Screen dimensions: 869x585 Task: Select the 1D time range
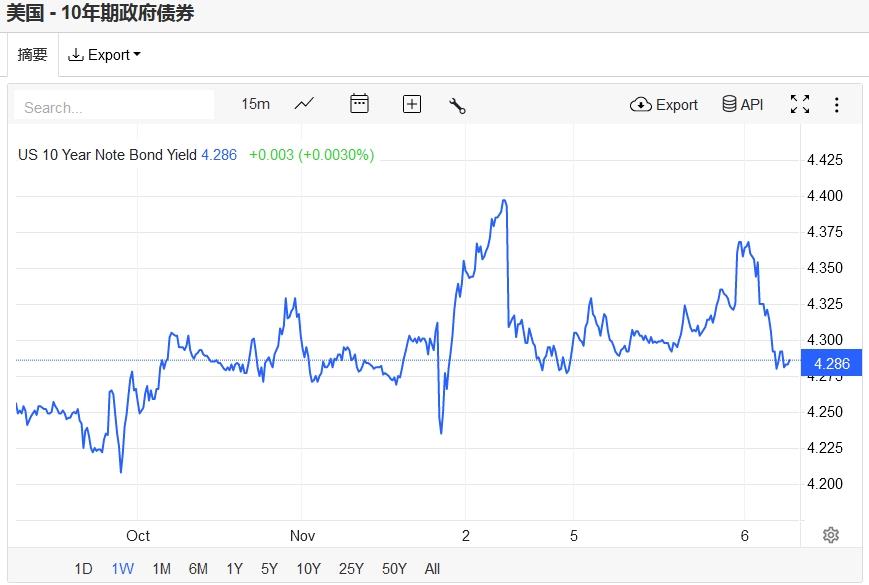[x=83, y=569]
